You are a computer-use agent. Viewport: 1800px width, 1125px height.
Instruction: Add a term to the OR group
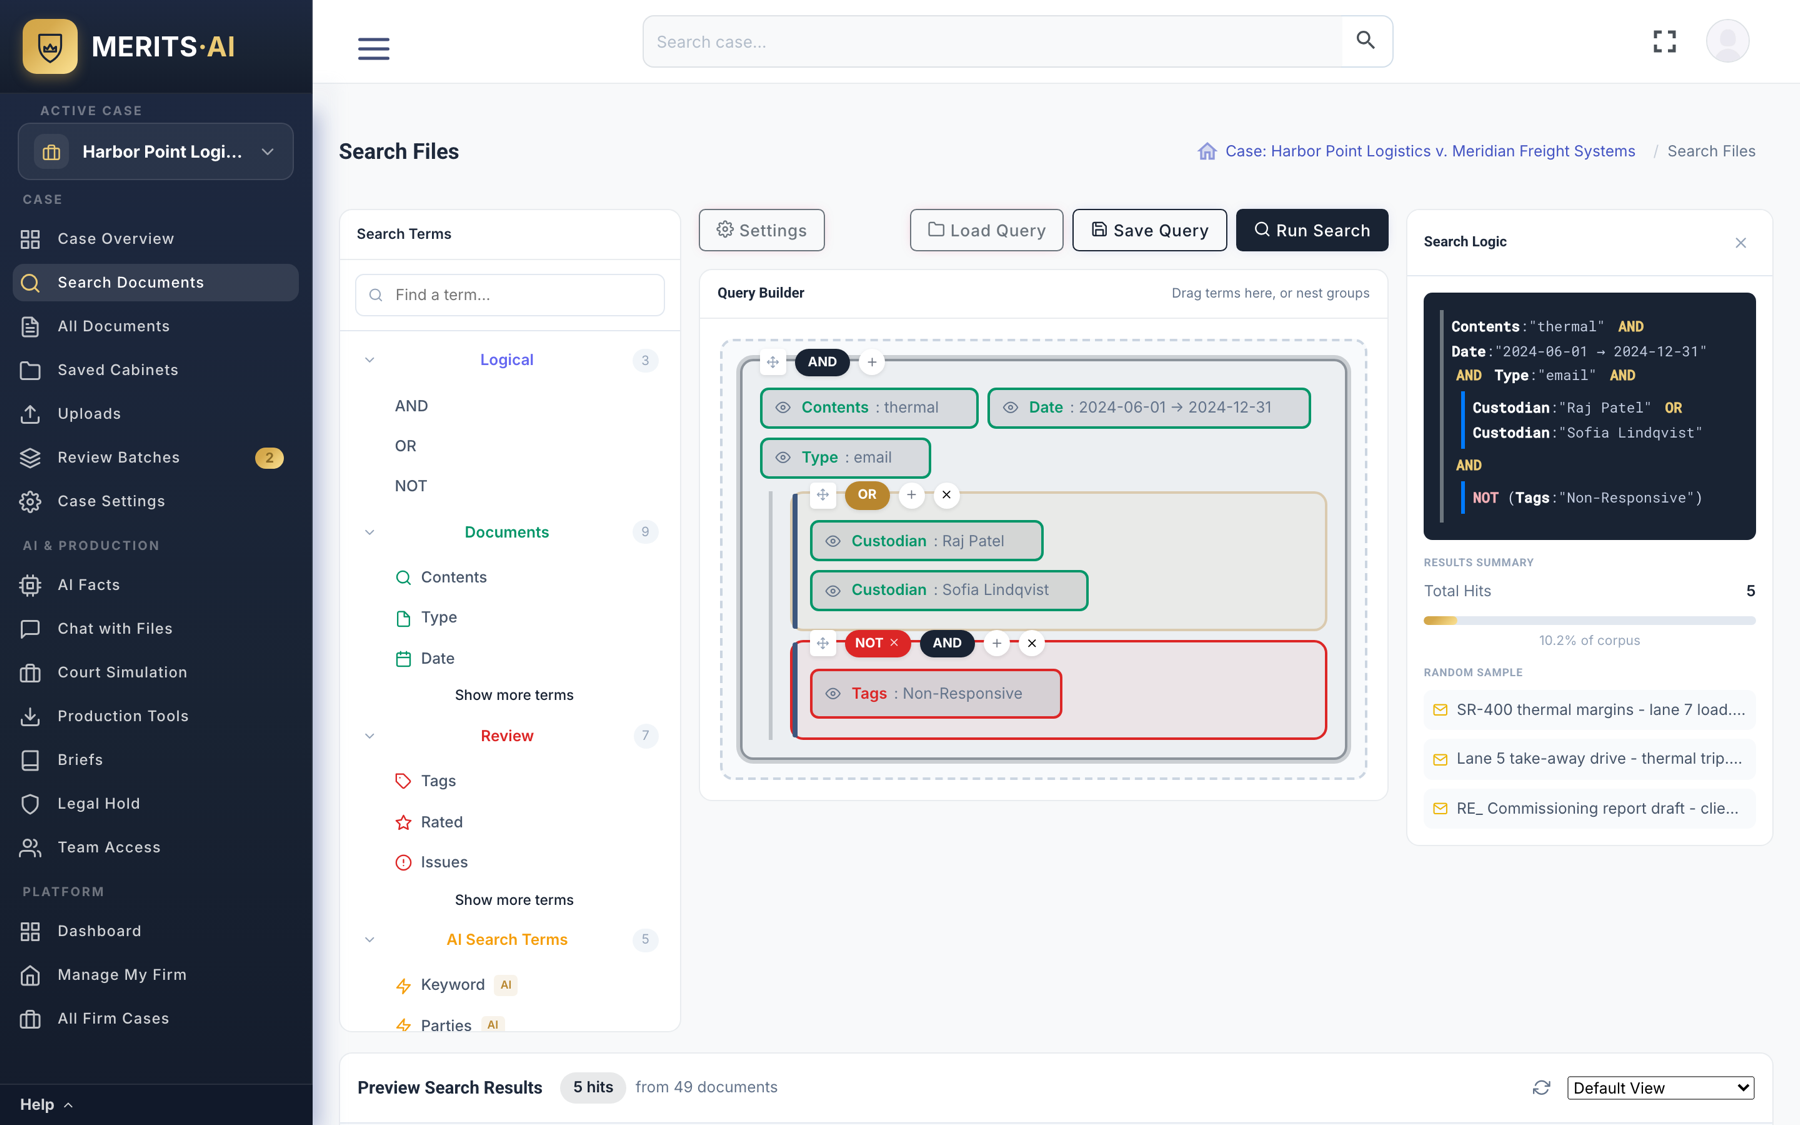pos(912,495)
